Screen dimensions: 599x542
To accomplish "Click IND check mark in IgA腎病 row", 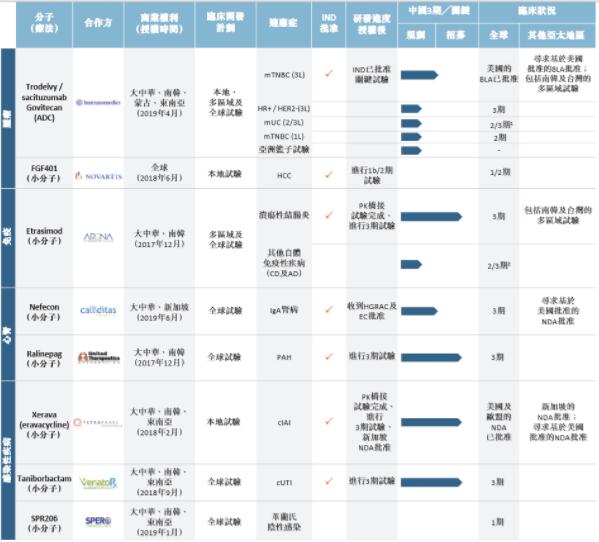I will pos(329,310).
